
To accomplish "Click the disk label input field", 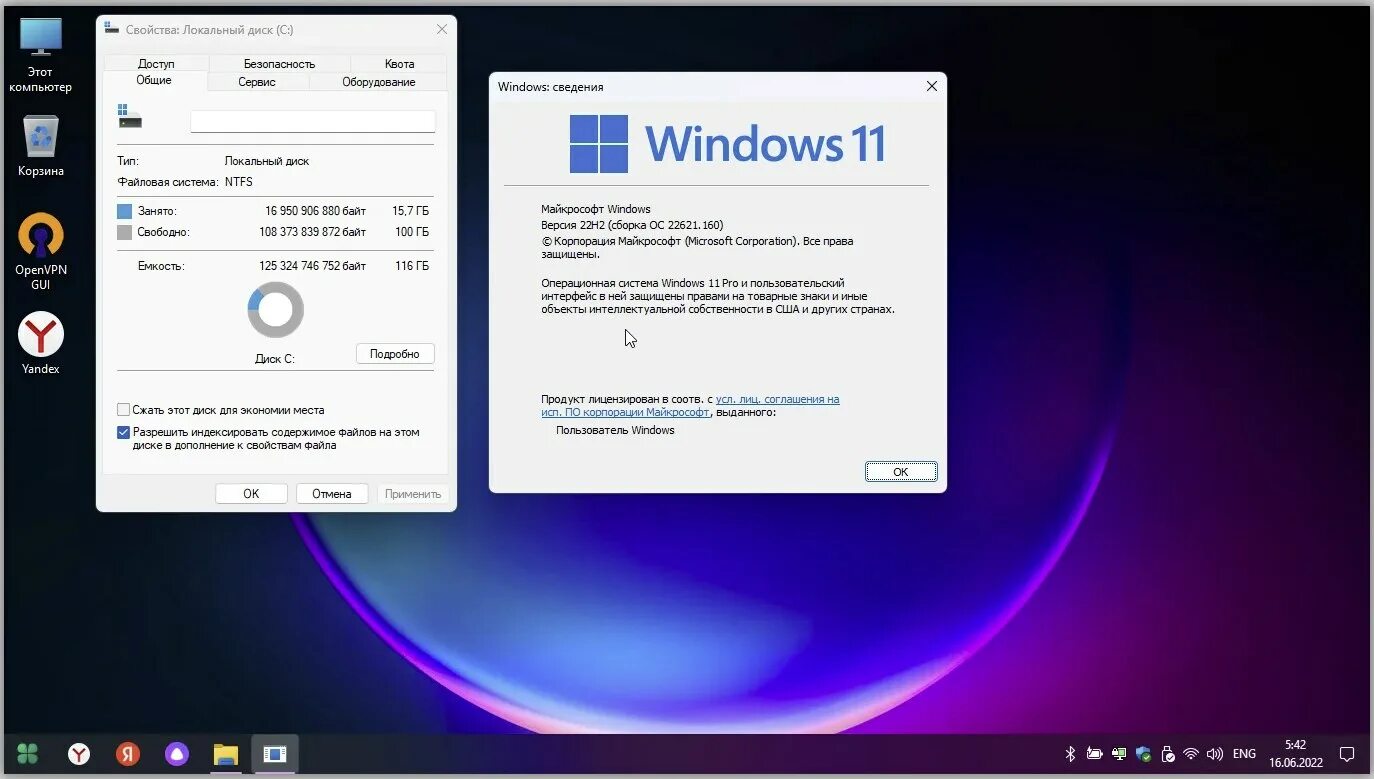I will tap(313, 121).
